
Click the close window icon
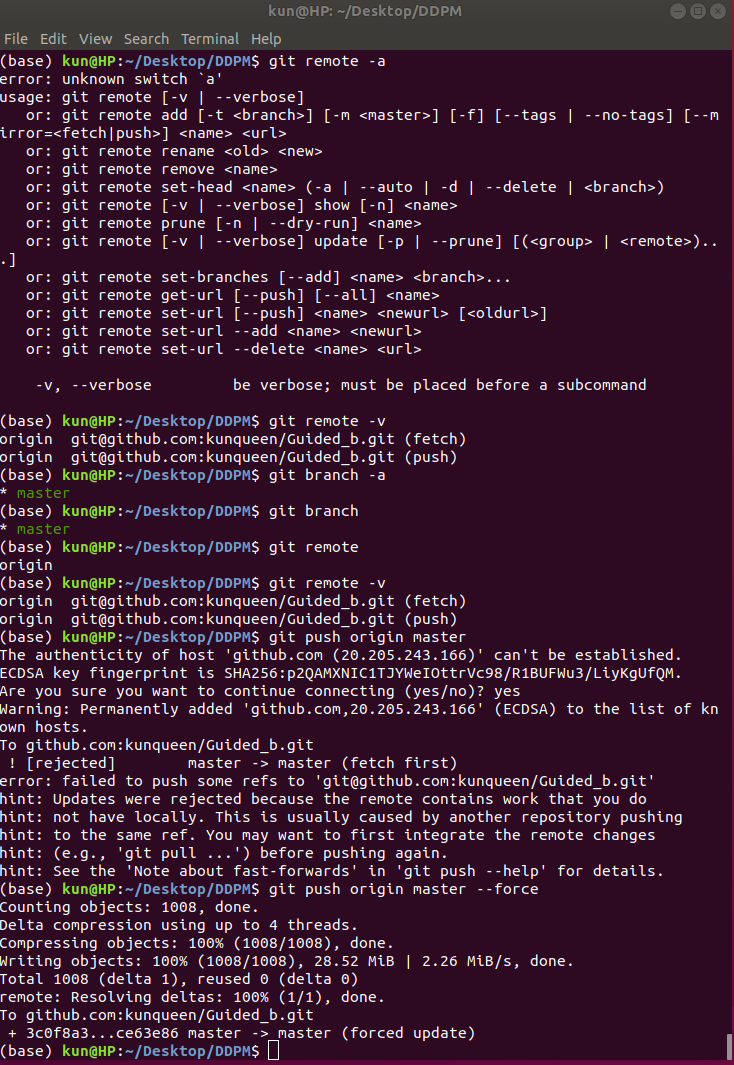(x=719, y=11)
